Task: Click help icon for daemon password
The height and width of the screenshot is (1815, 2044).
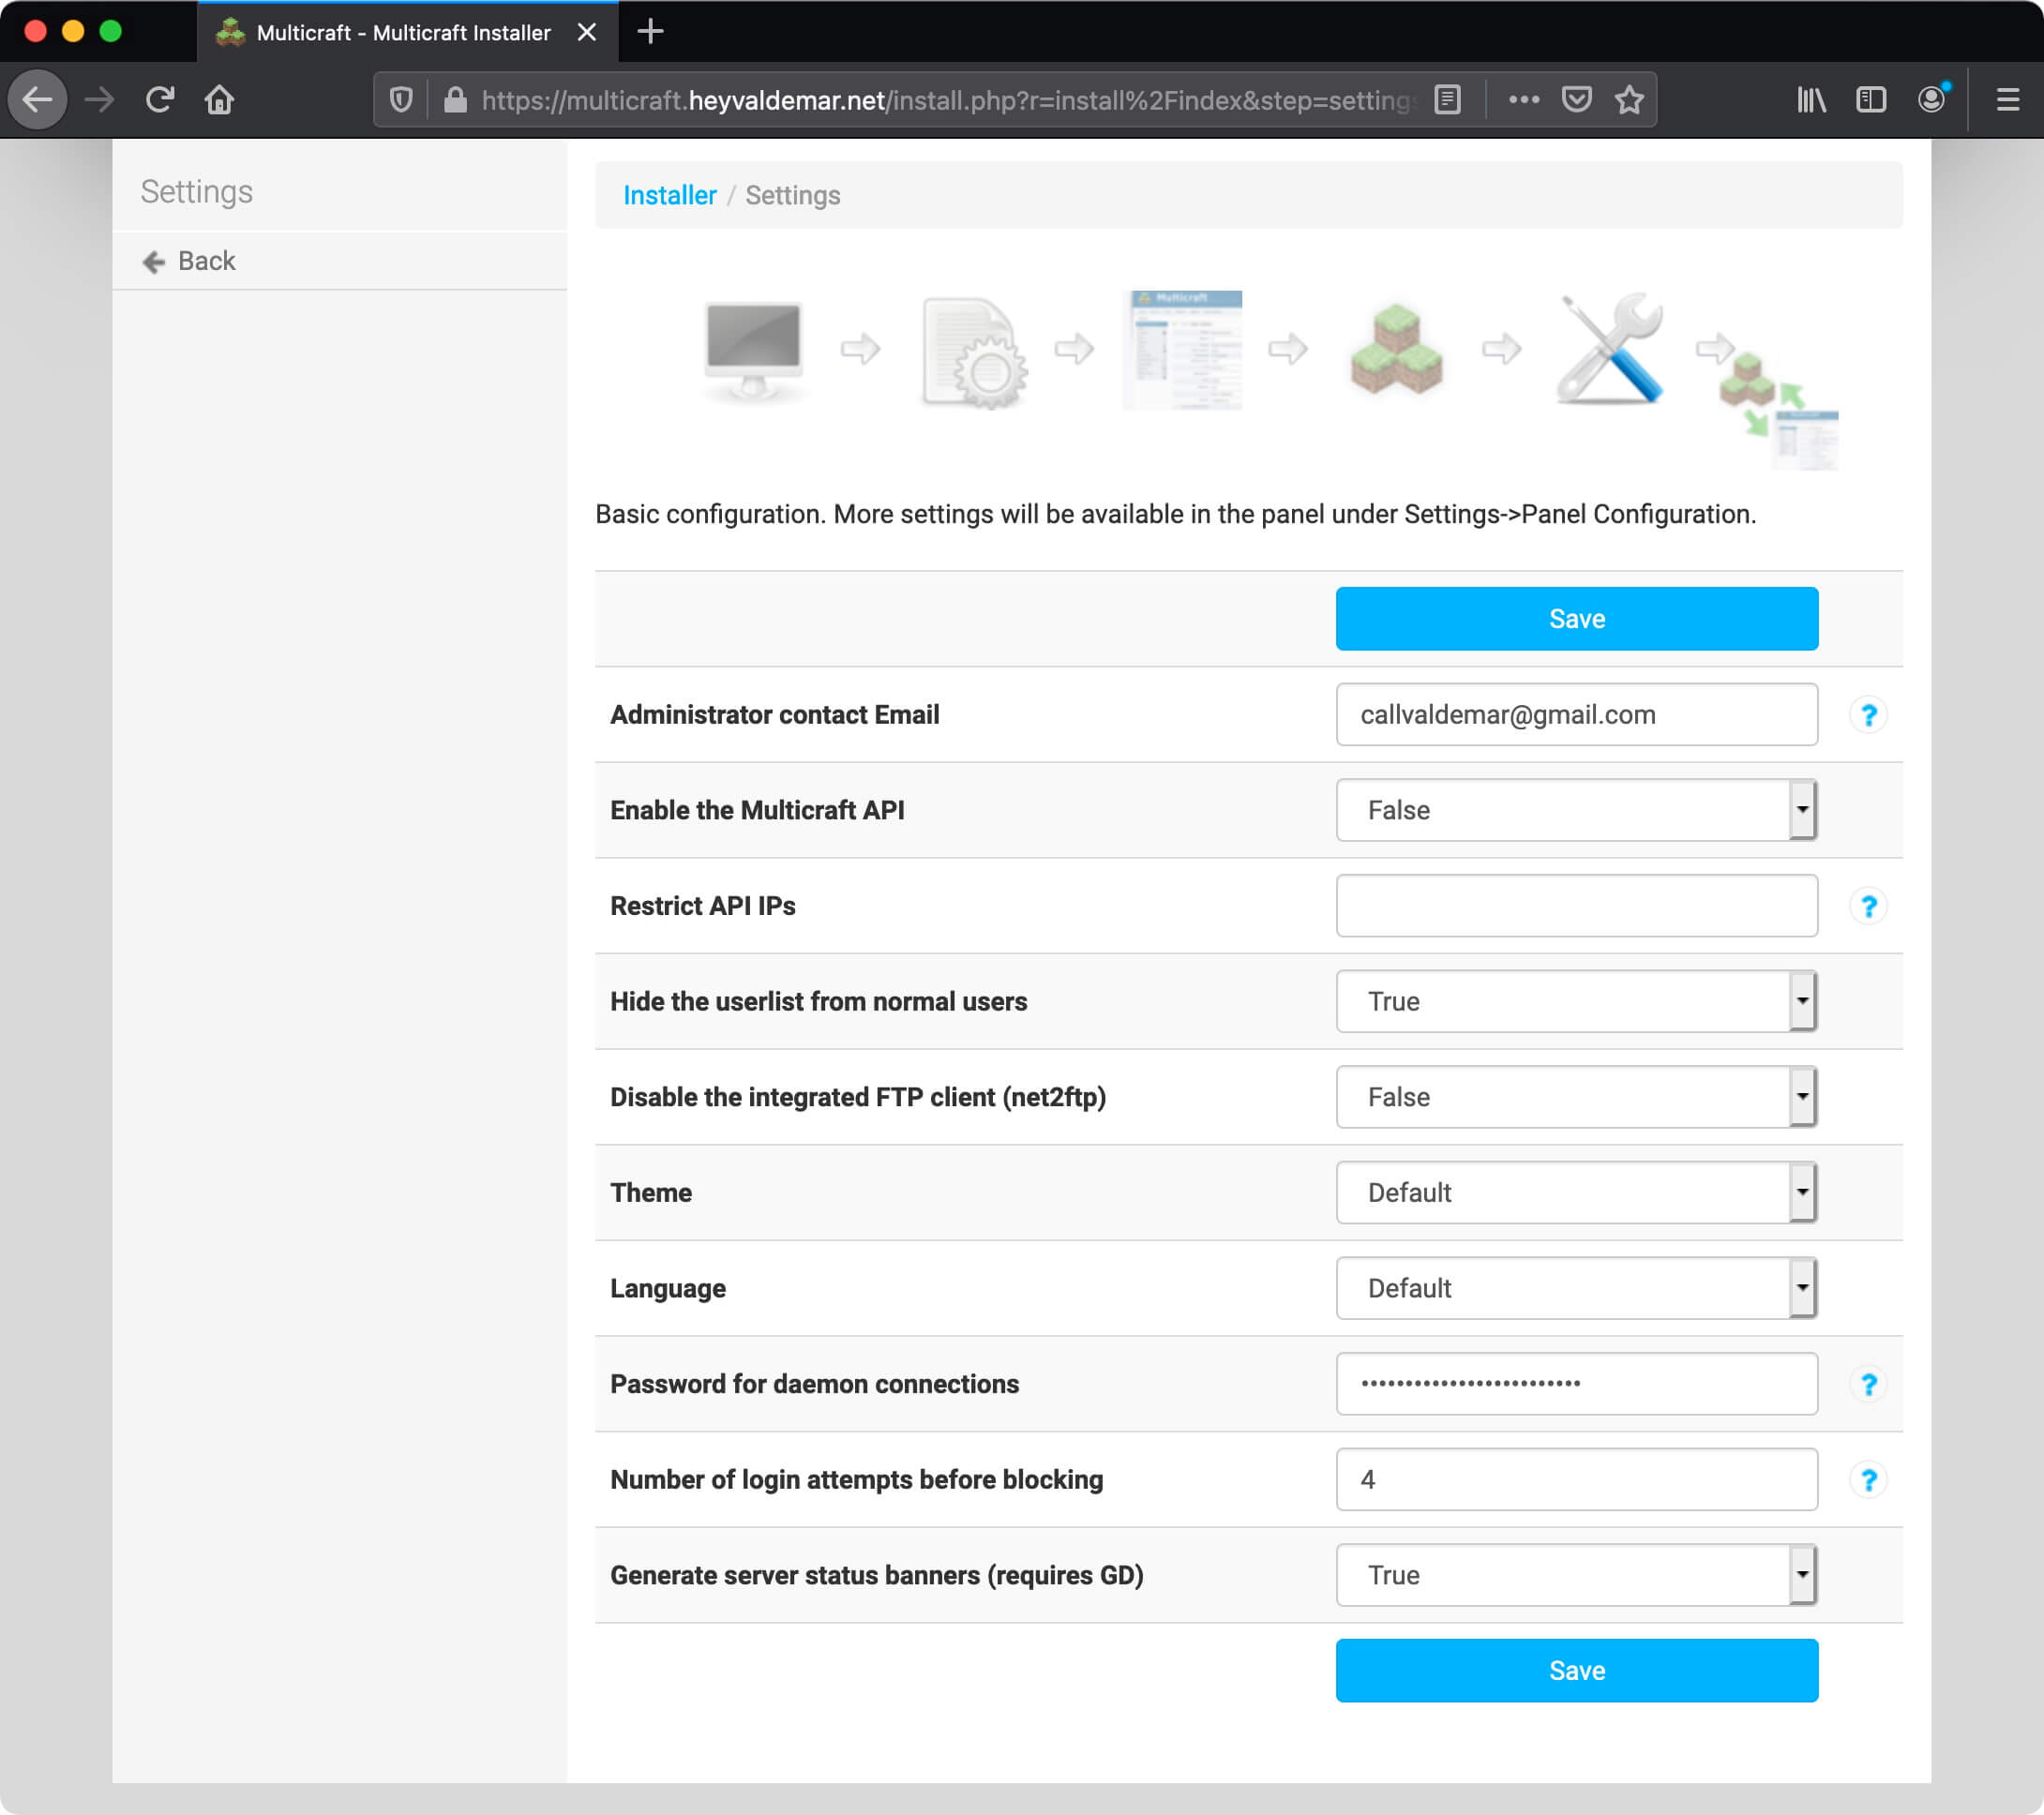Action: click(x=1867, y=1383)
